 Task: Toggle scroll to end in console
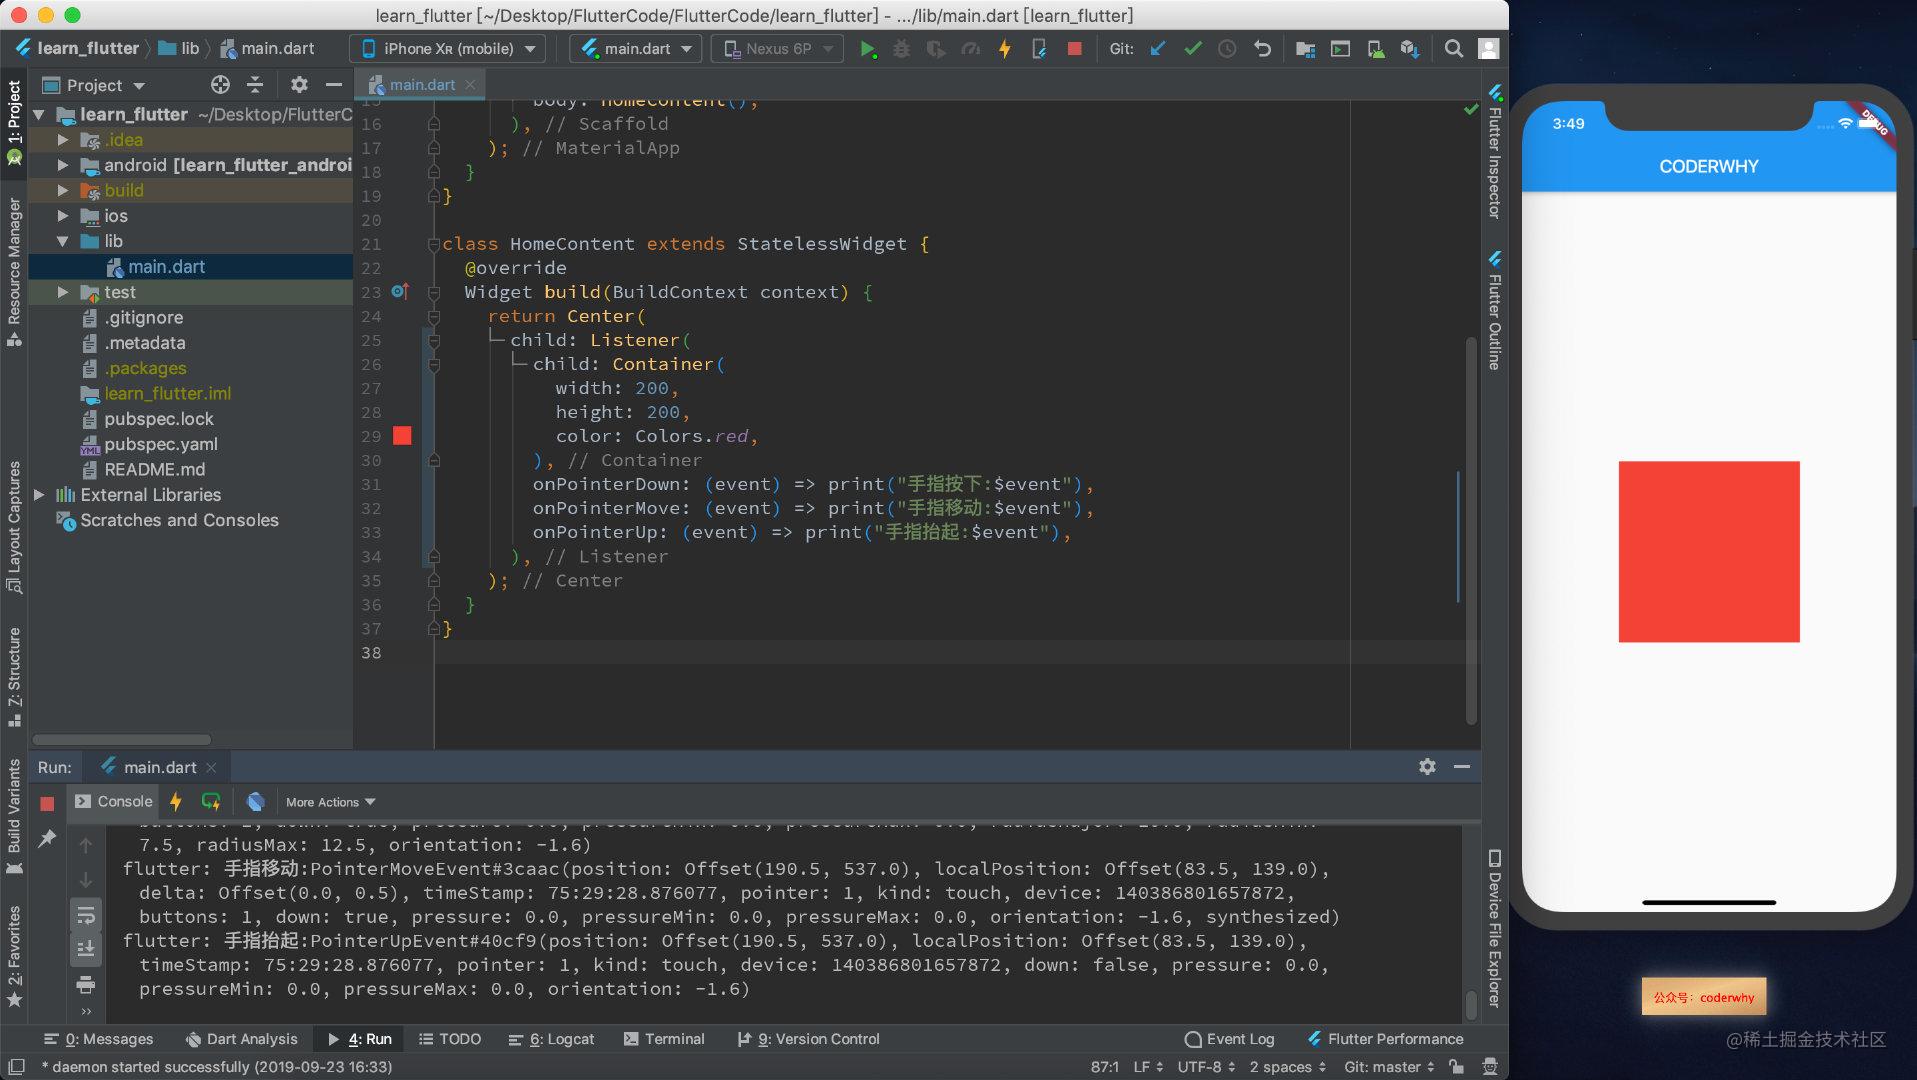coord(86,948)
